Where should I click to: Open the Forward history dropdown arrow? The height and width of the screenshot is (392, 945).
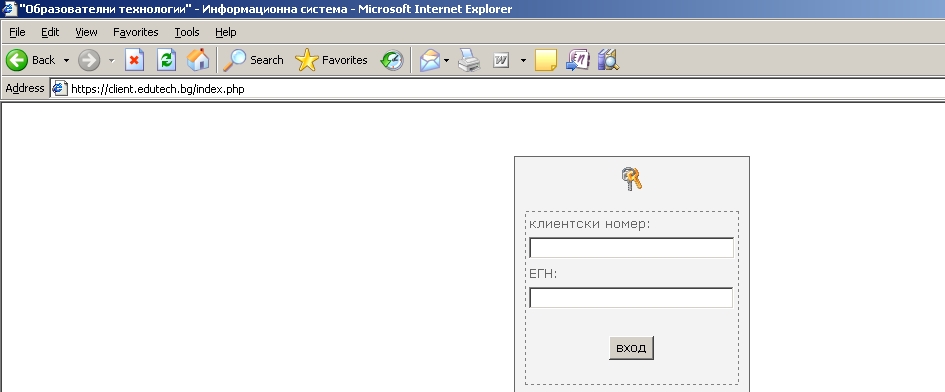click(x=111, y=60)
